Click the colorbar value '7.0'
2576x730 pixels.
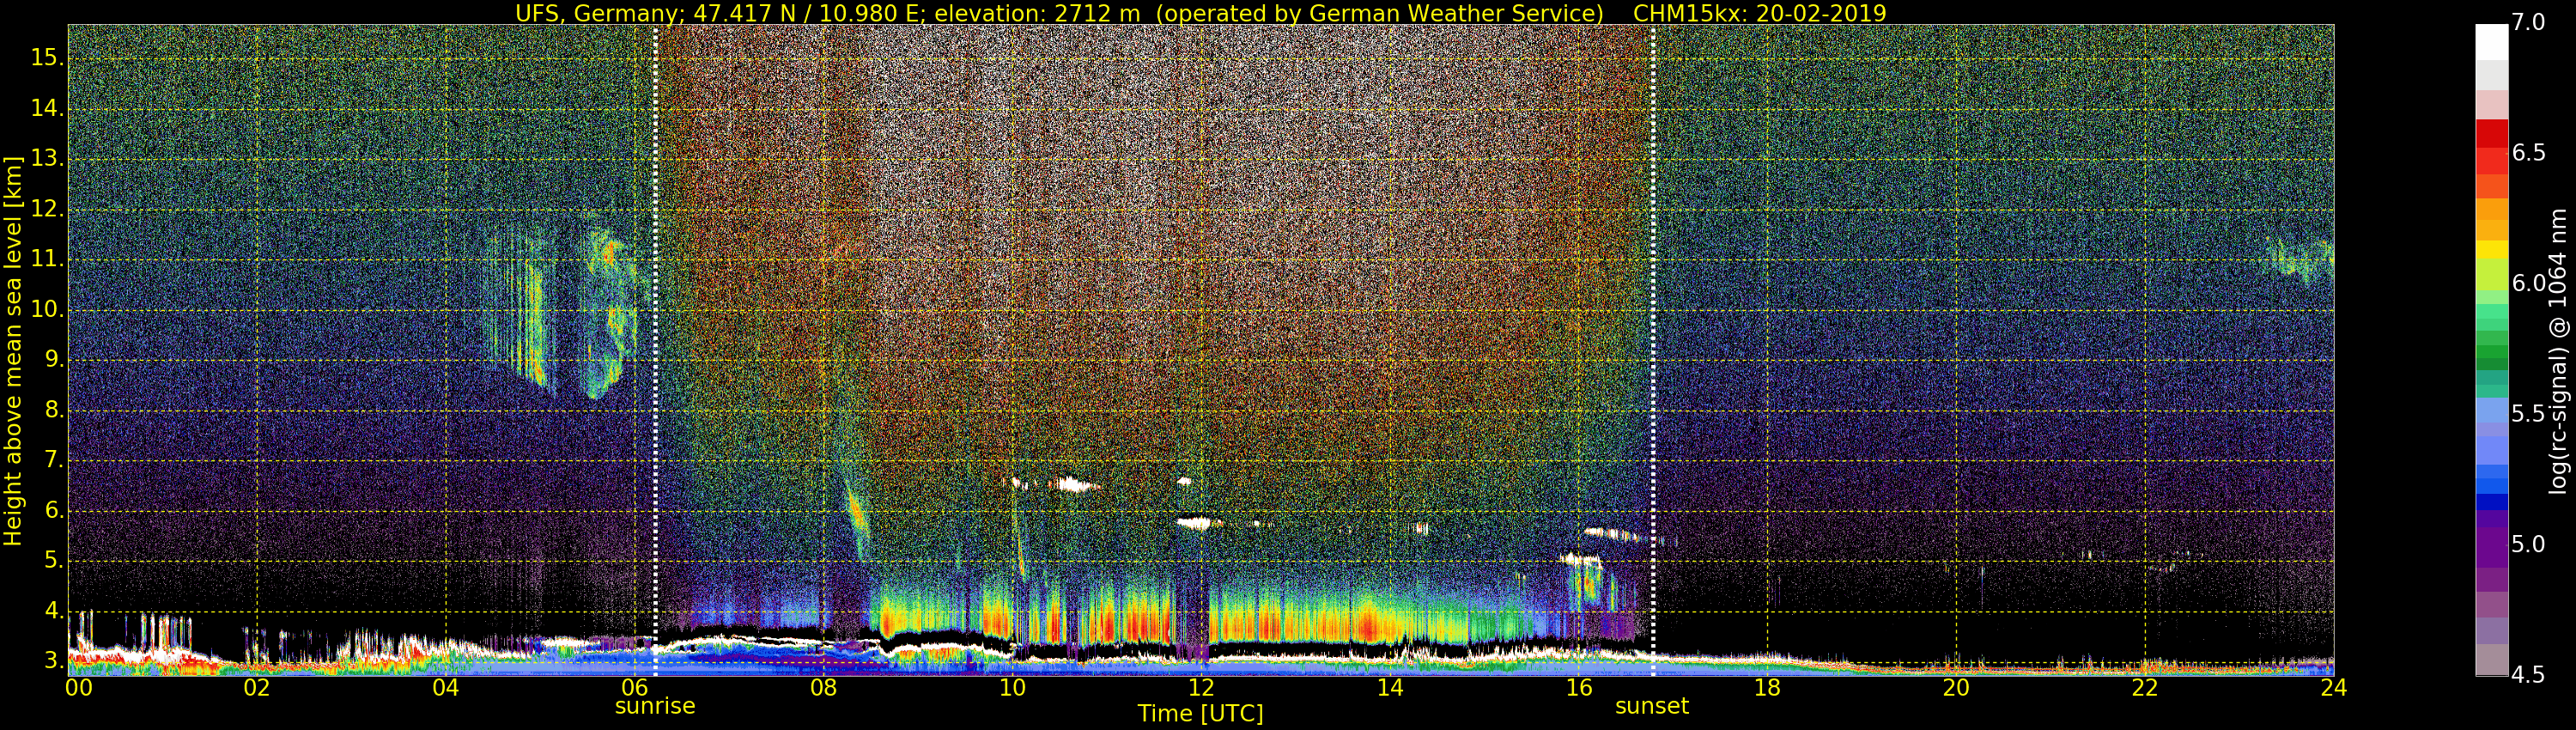tap(2529, 23)
